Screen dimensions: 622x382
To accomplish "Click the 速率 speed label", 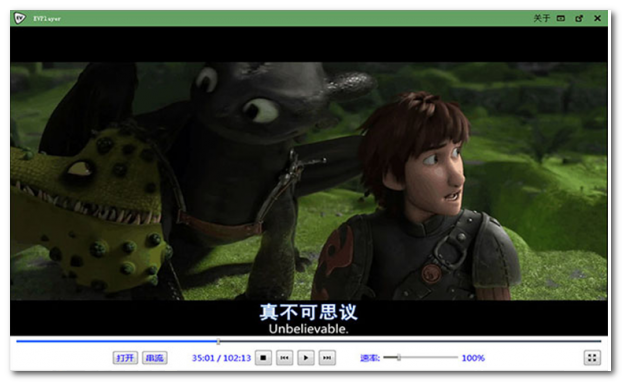I will coord(370,358).
